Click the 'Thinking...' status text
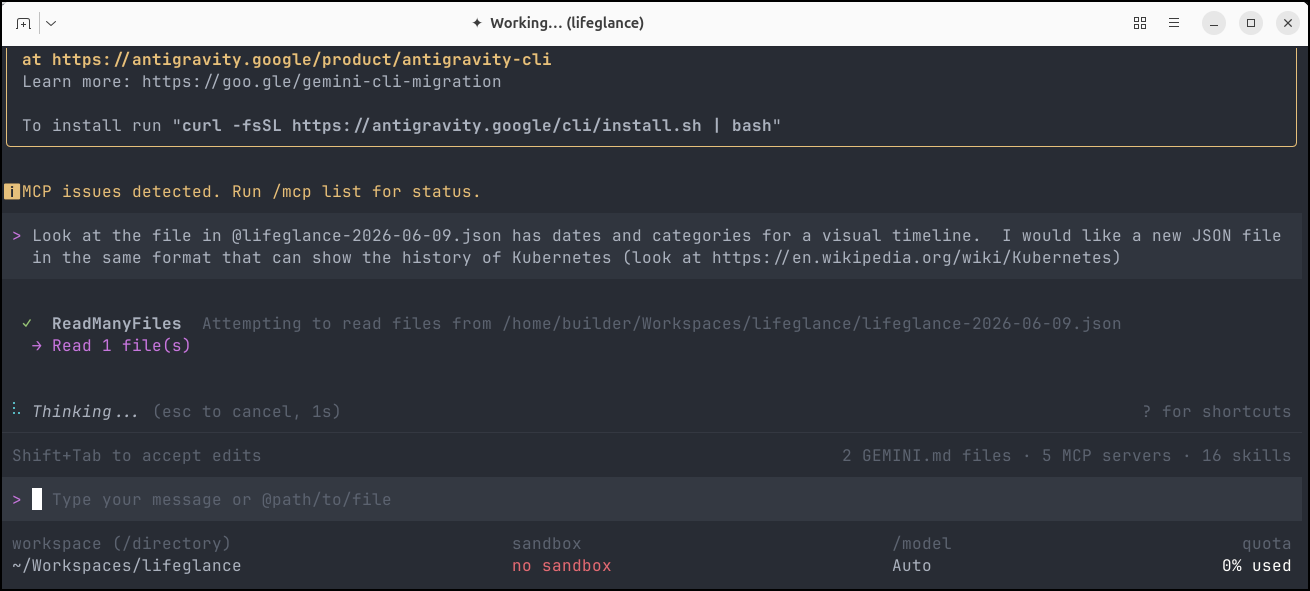This screenshot has width=1310, height=591. click(86, 411)
